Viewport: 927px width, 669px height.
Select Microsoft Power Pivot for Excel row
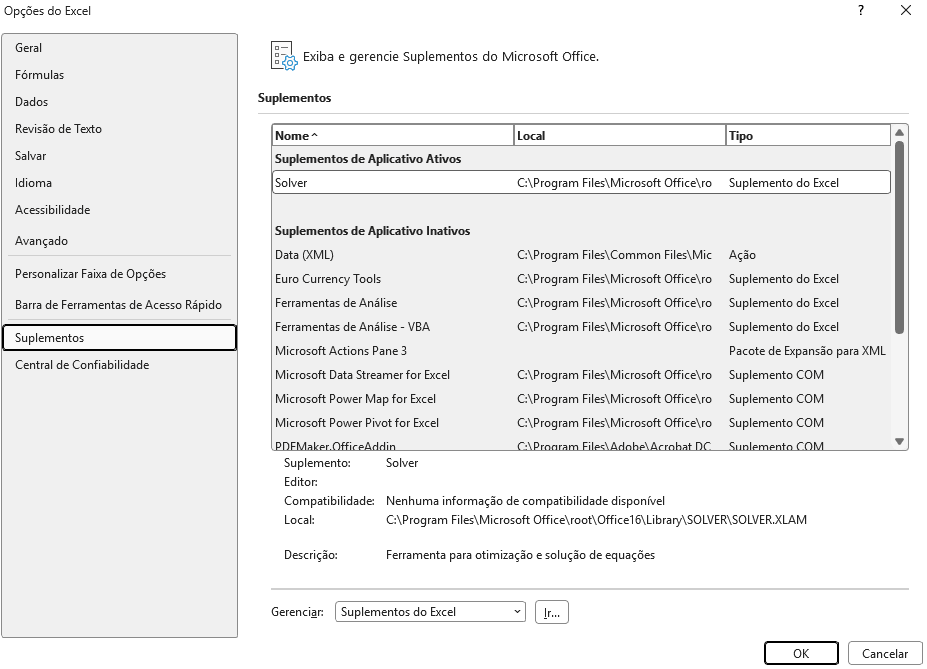pos(582,423)
